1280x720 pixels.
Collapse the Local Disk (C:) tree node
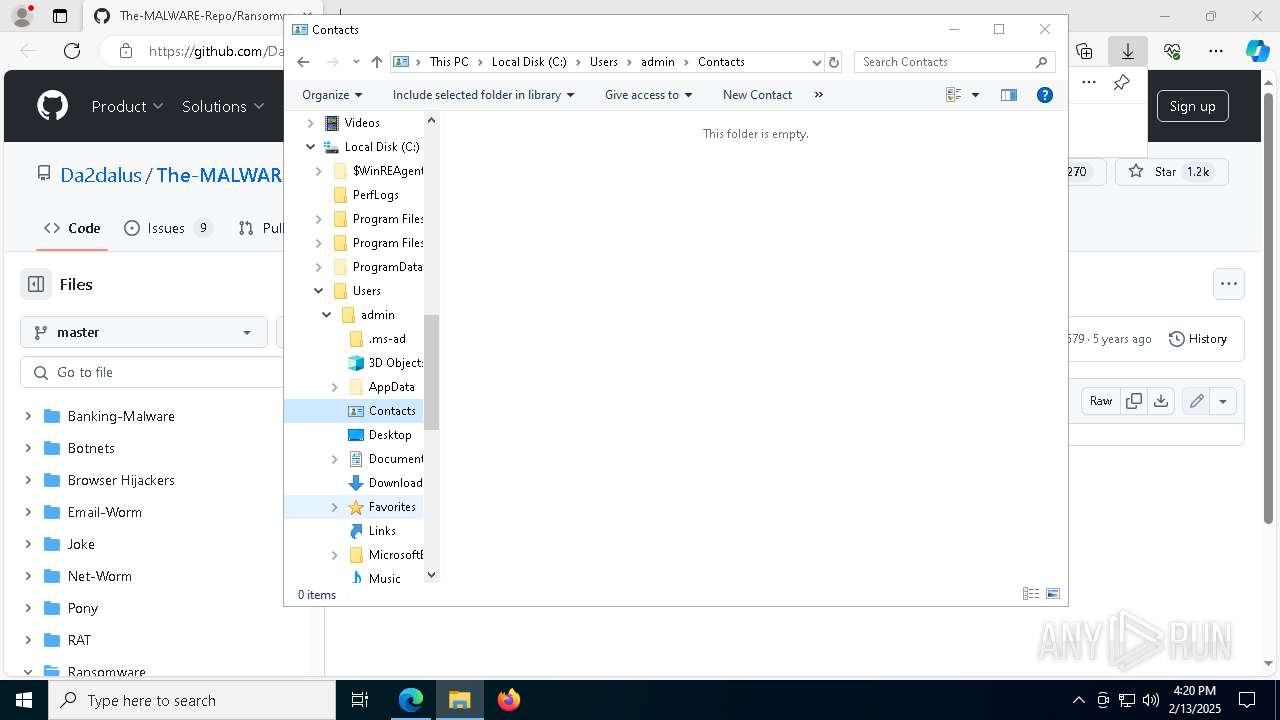point(311,147)
